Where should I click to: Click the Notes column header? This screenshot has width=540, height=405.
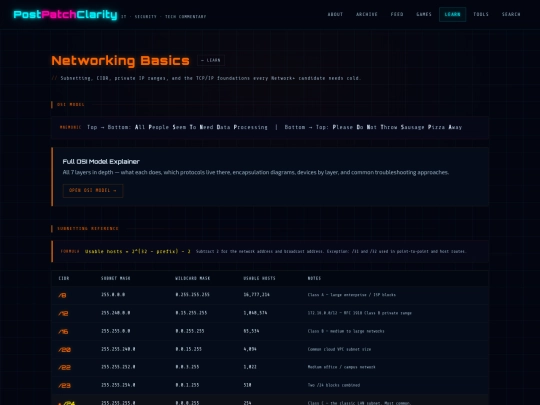coord(314,278)
